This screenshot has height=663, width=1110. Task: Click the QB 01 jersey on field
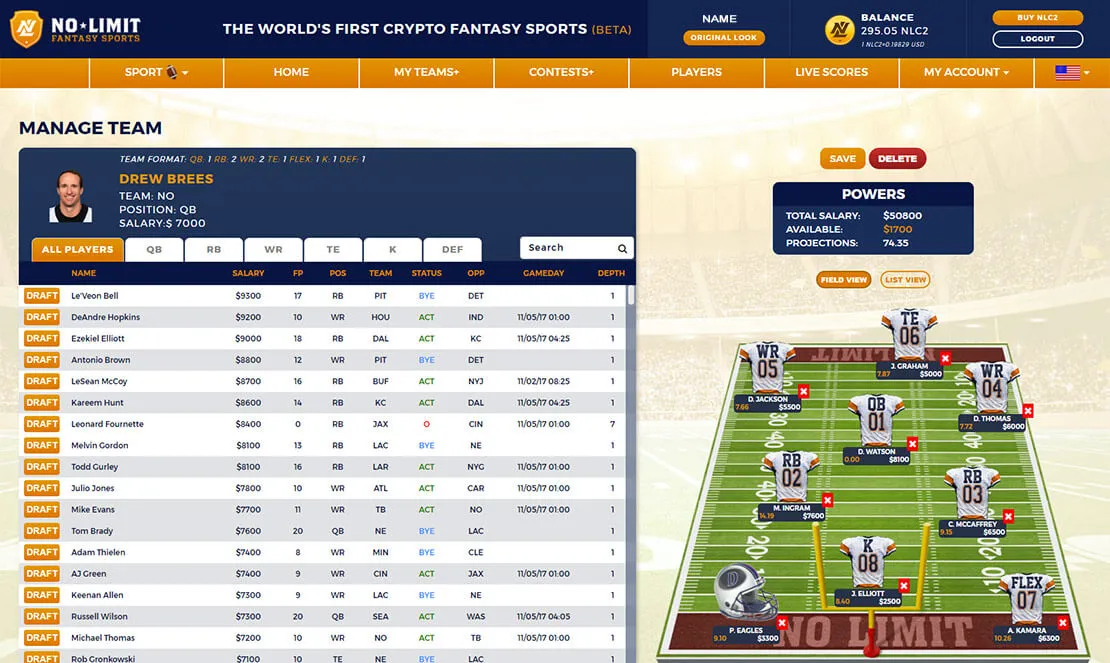[876, 419]
